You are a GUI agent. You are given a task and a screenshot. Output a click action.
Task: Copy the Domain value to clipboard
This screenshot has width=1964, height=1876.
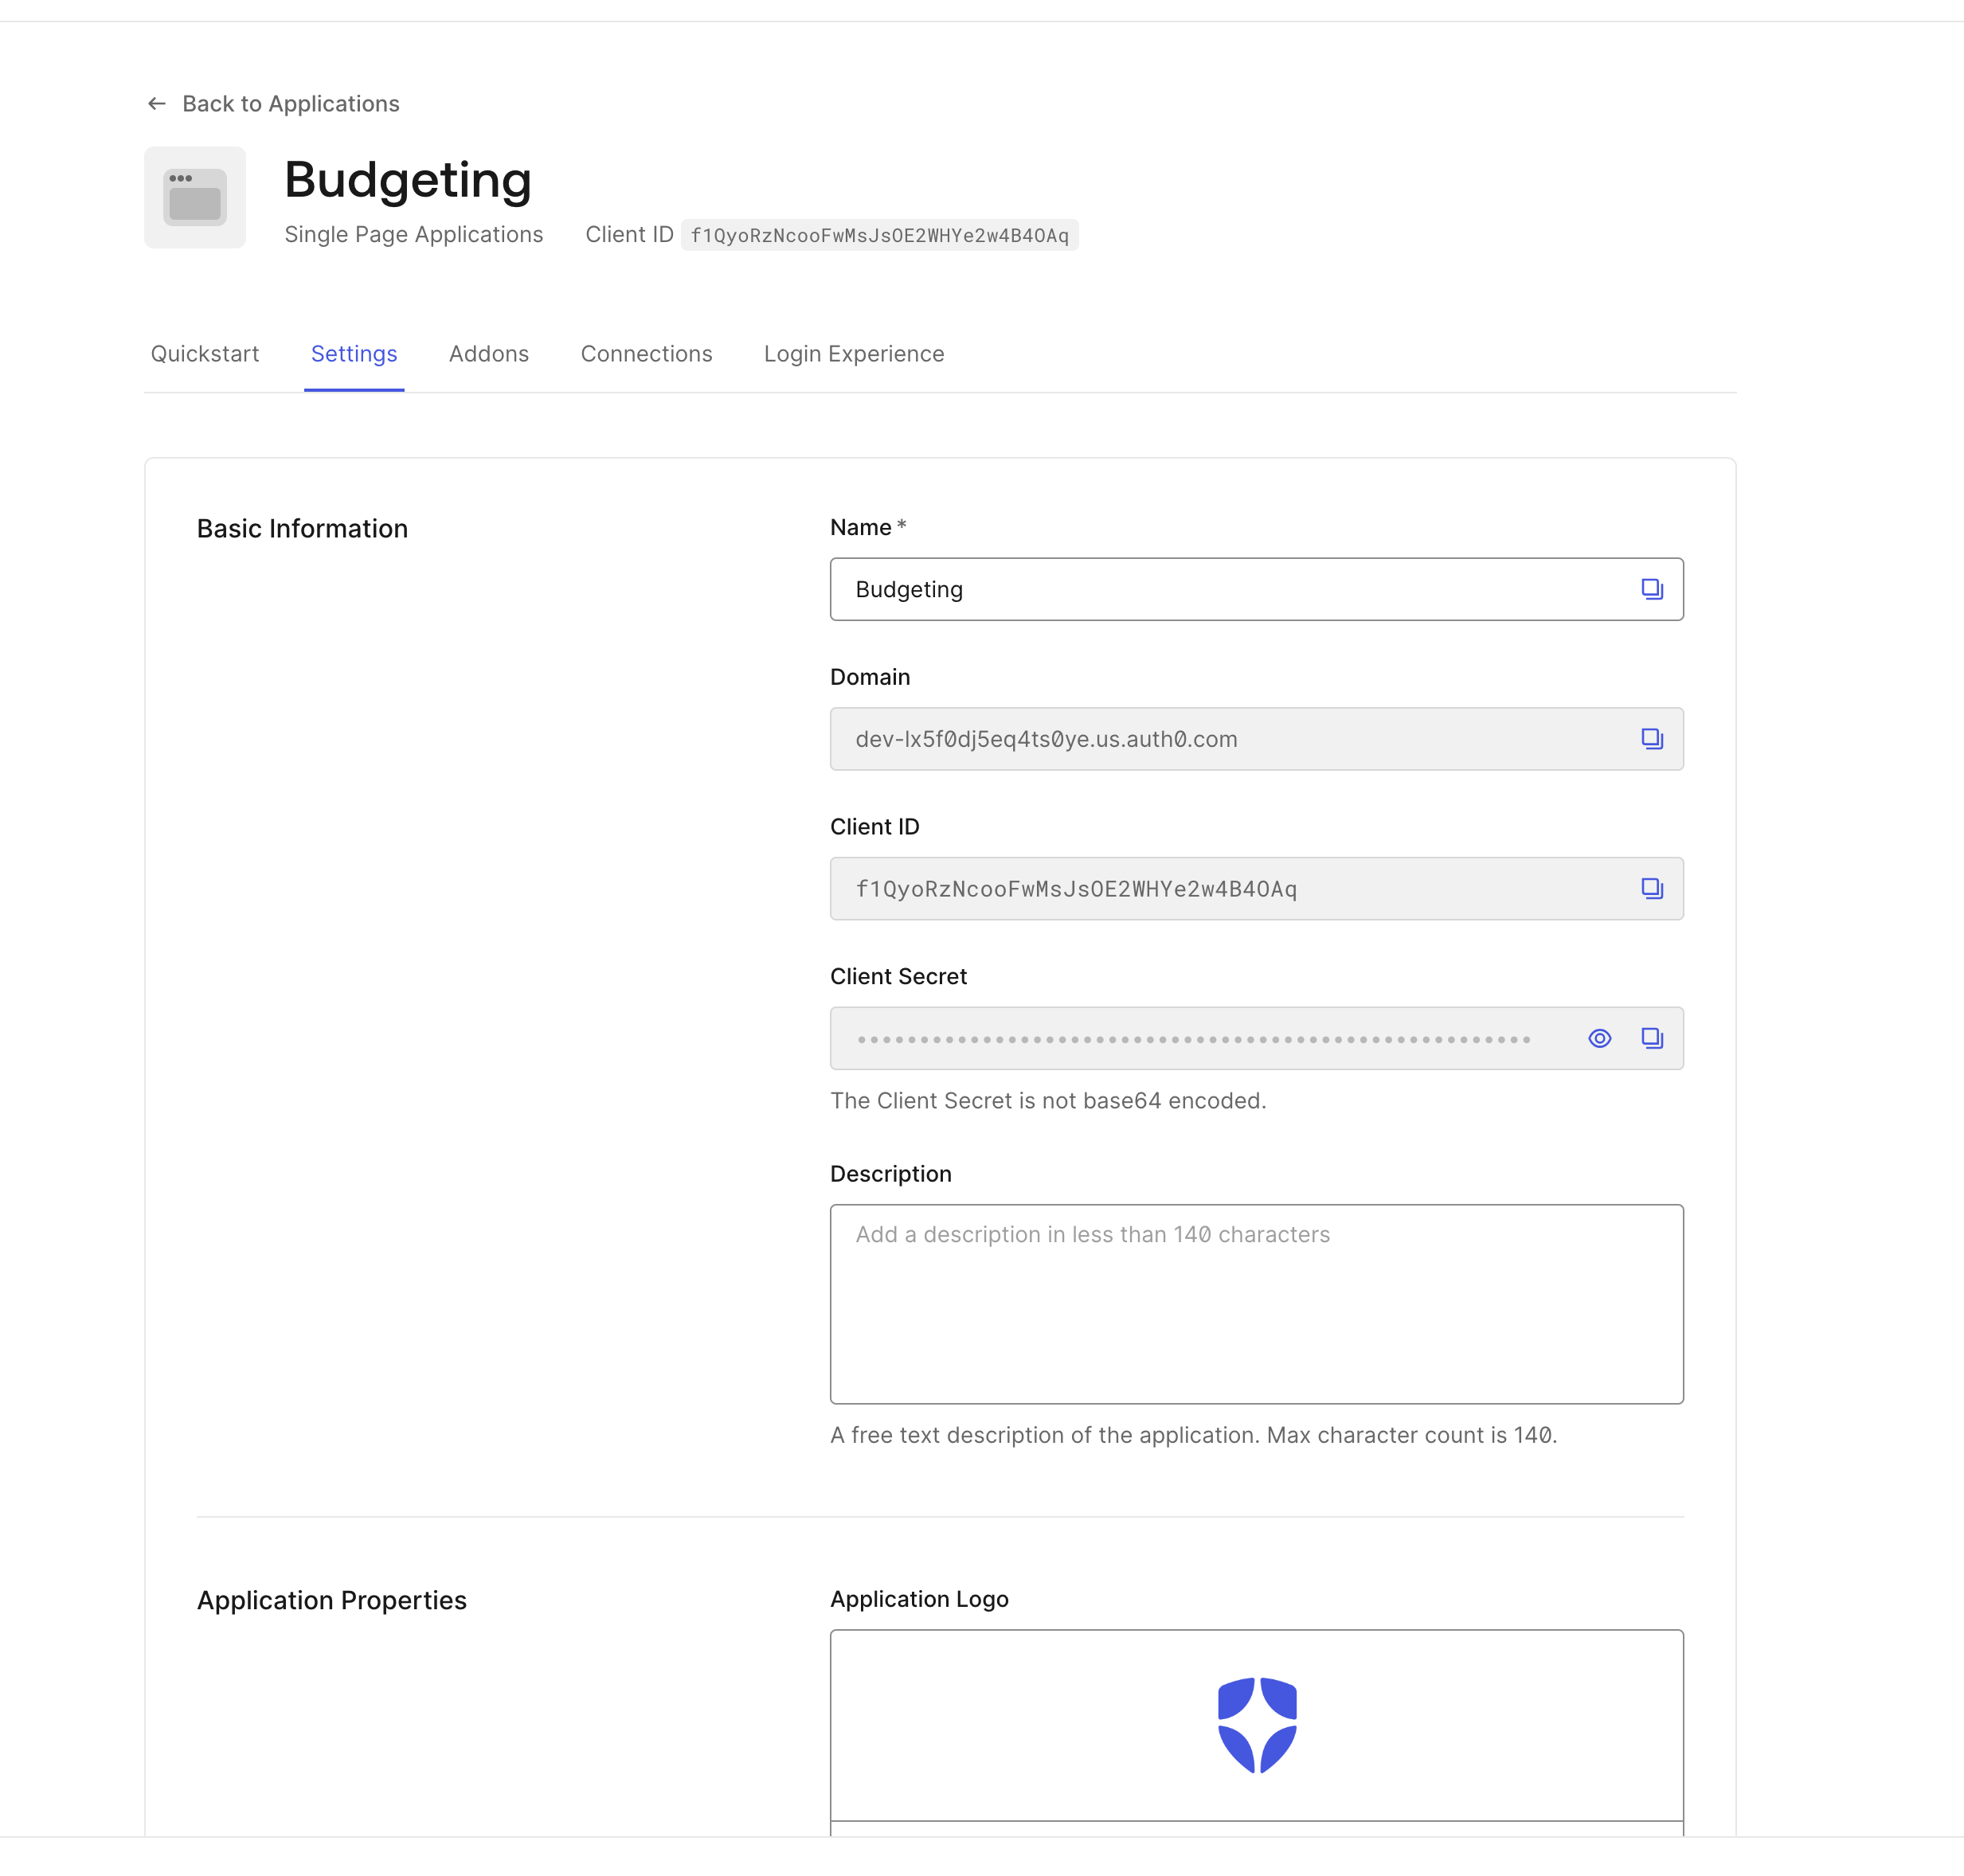tap(1651, 739)
